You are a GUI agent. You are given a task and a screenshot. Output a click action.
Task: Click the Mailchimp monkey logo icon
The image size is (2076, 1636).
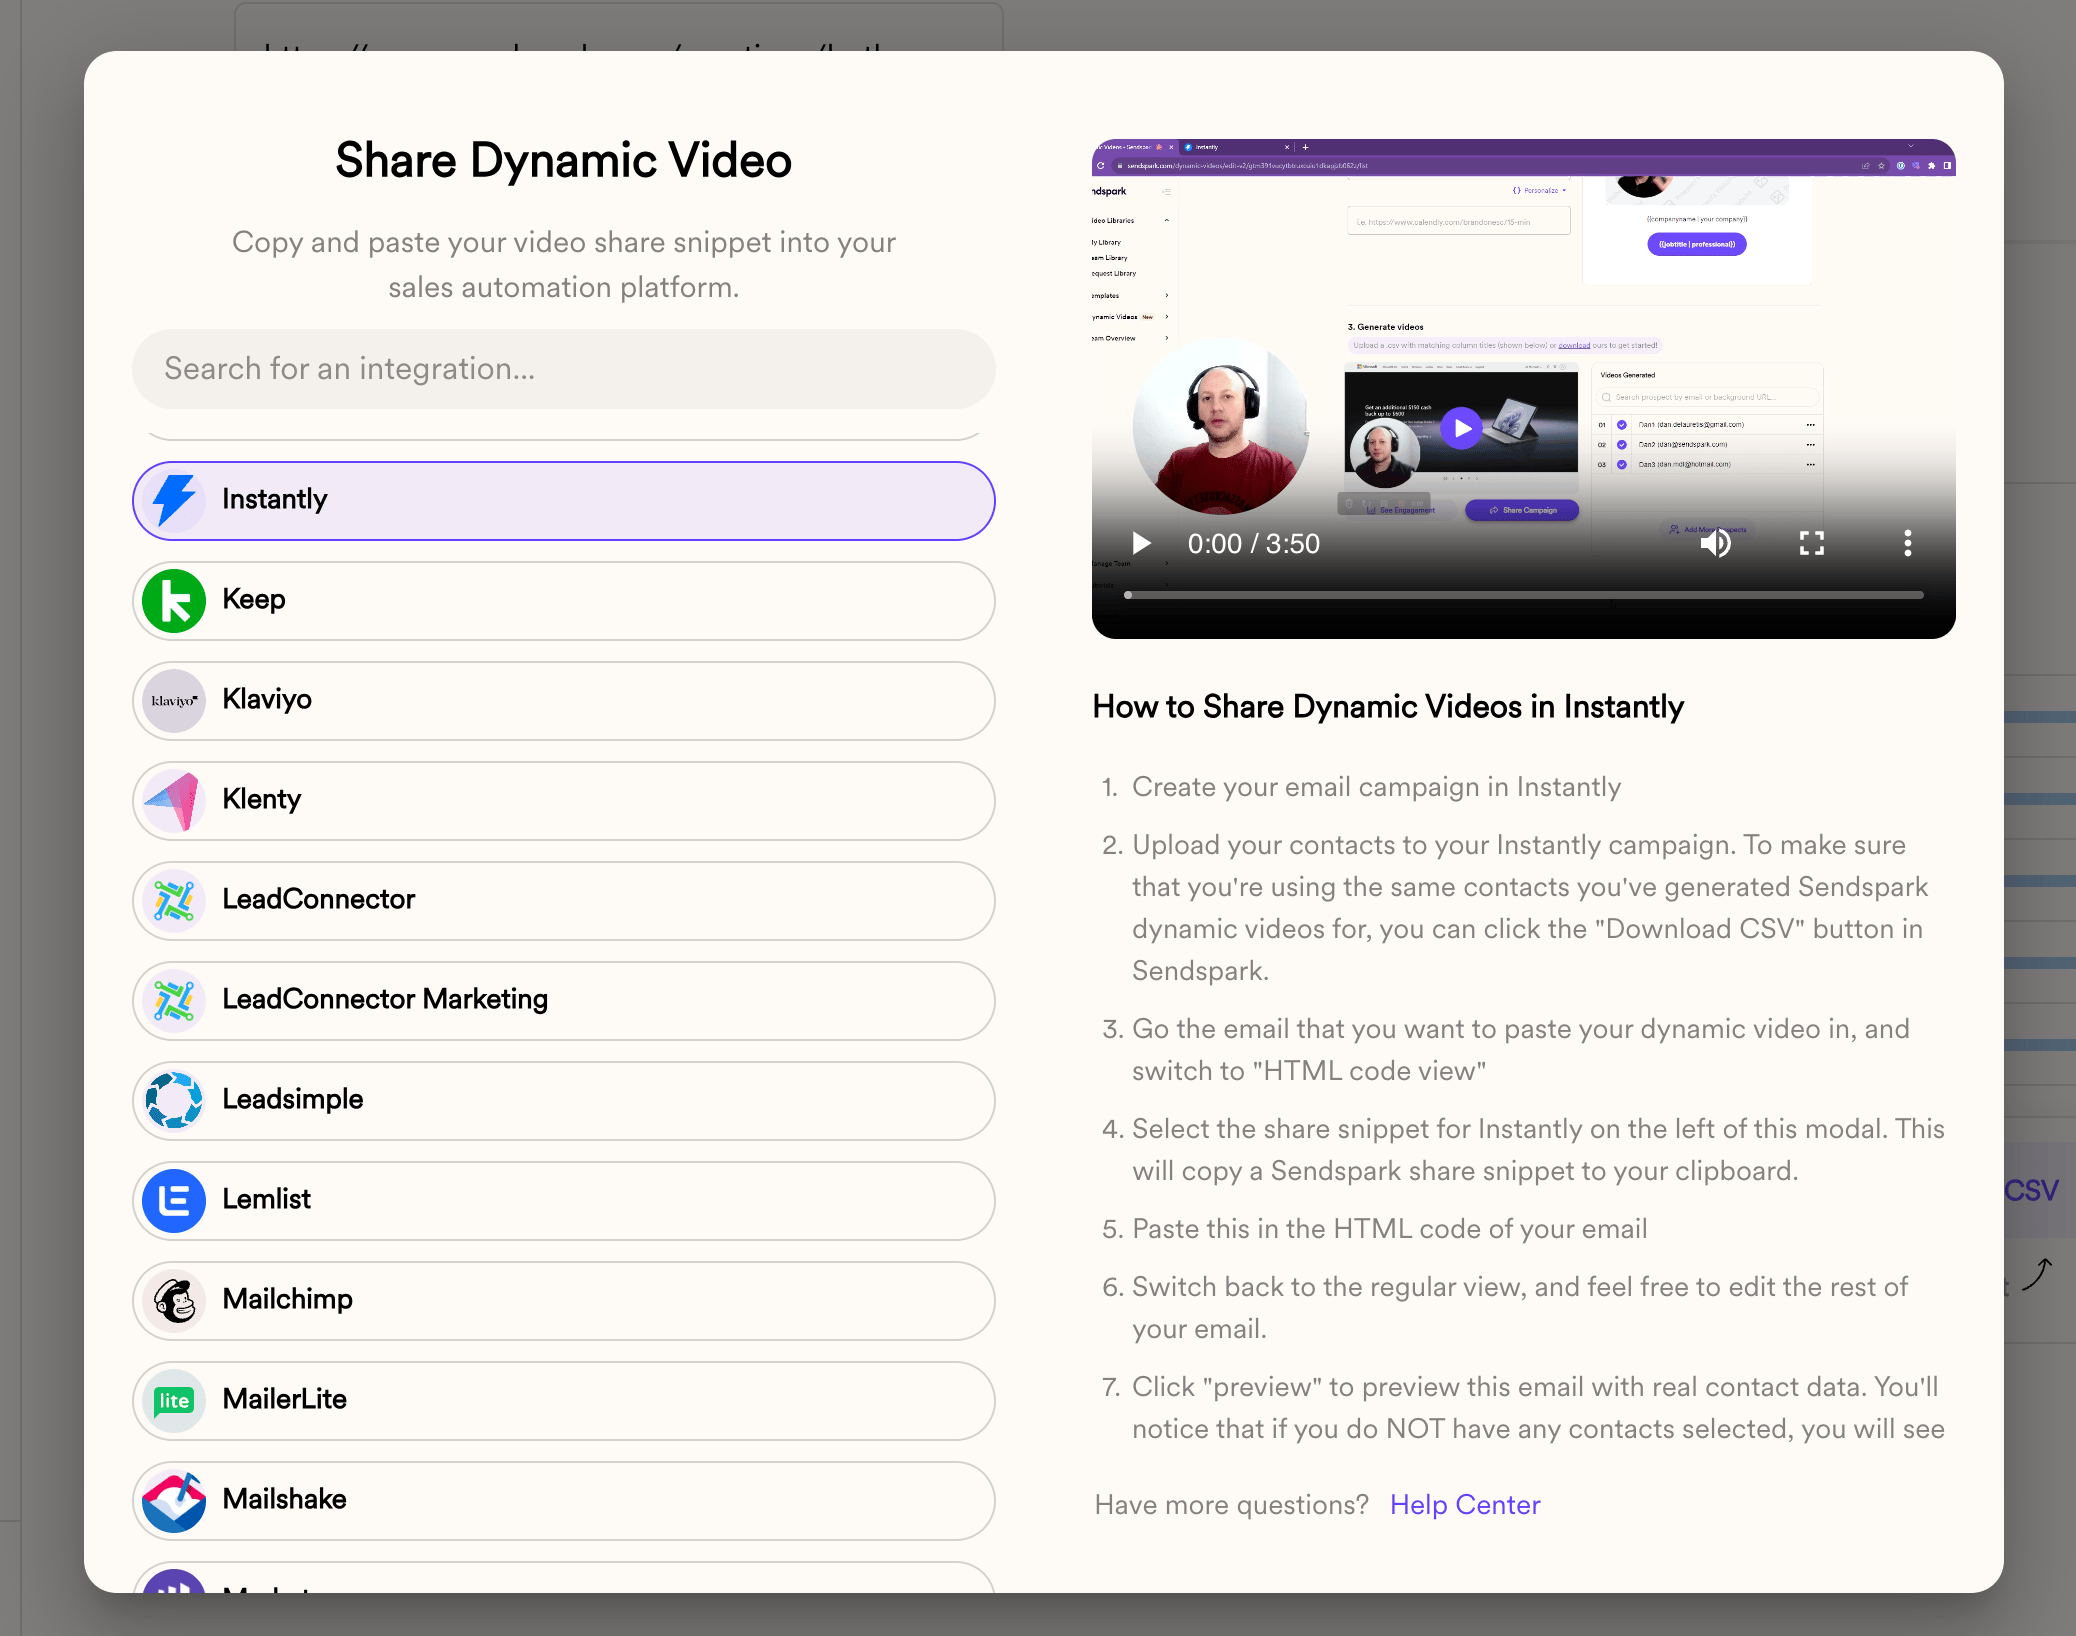(x=174, y=1300)
